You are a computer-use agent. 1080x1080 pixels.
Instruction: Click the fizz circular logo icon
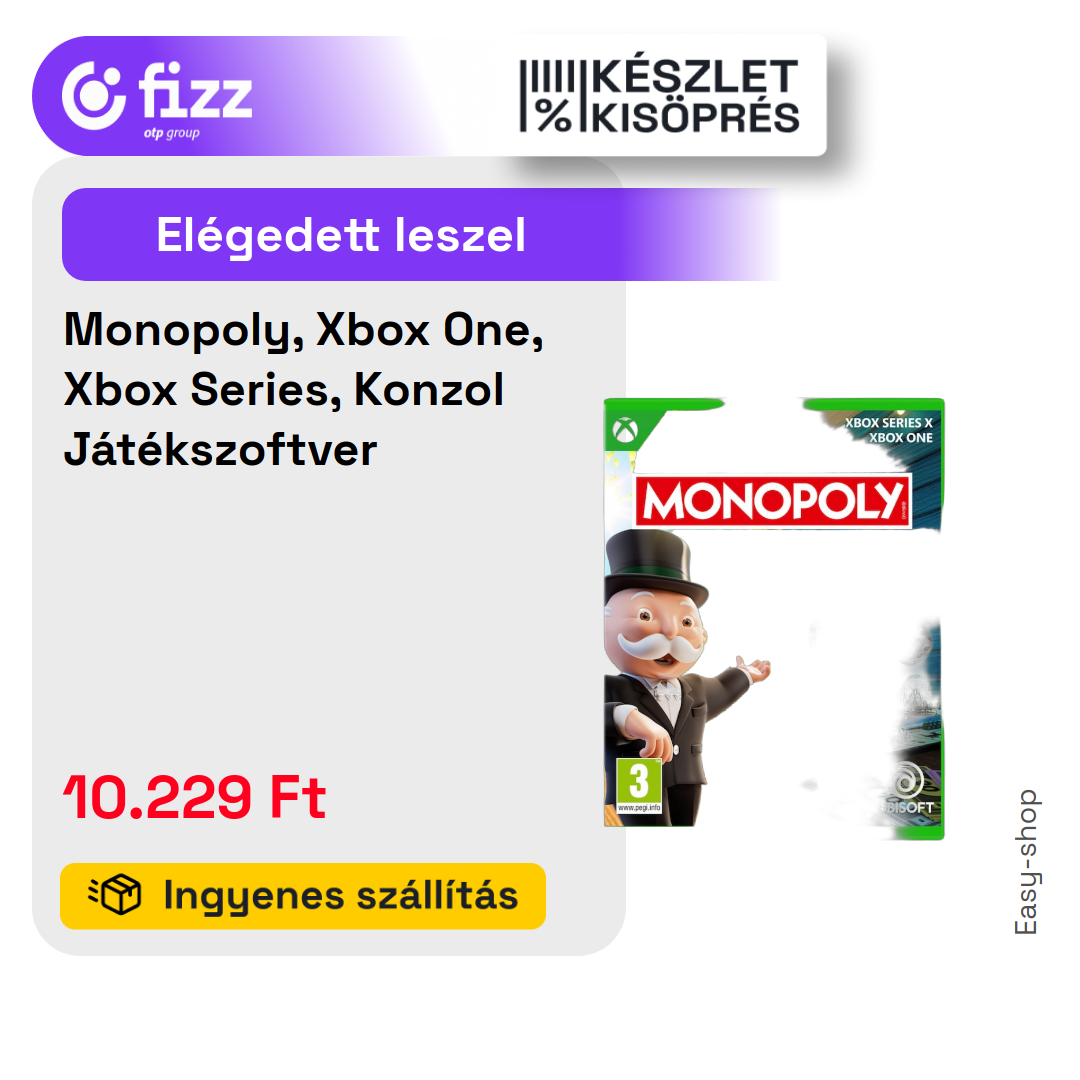94,96
